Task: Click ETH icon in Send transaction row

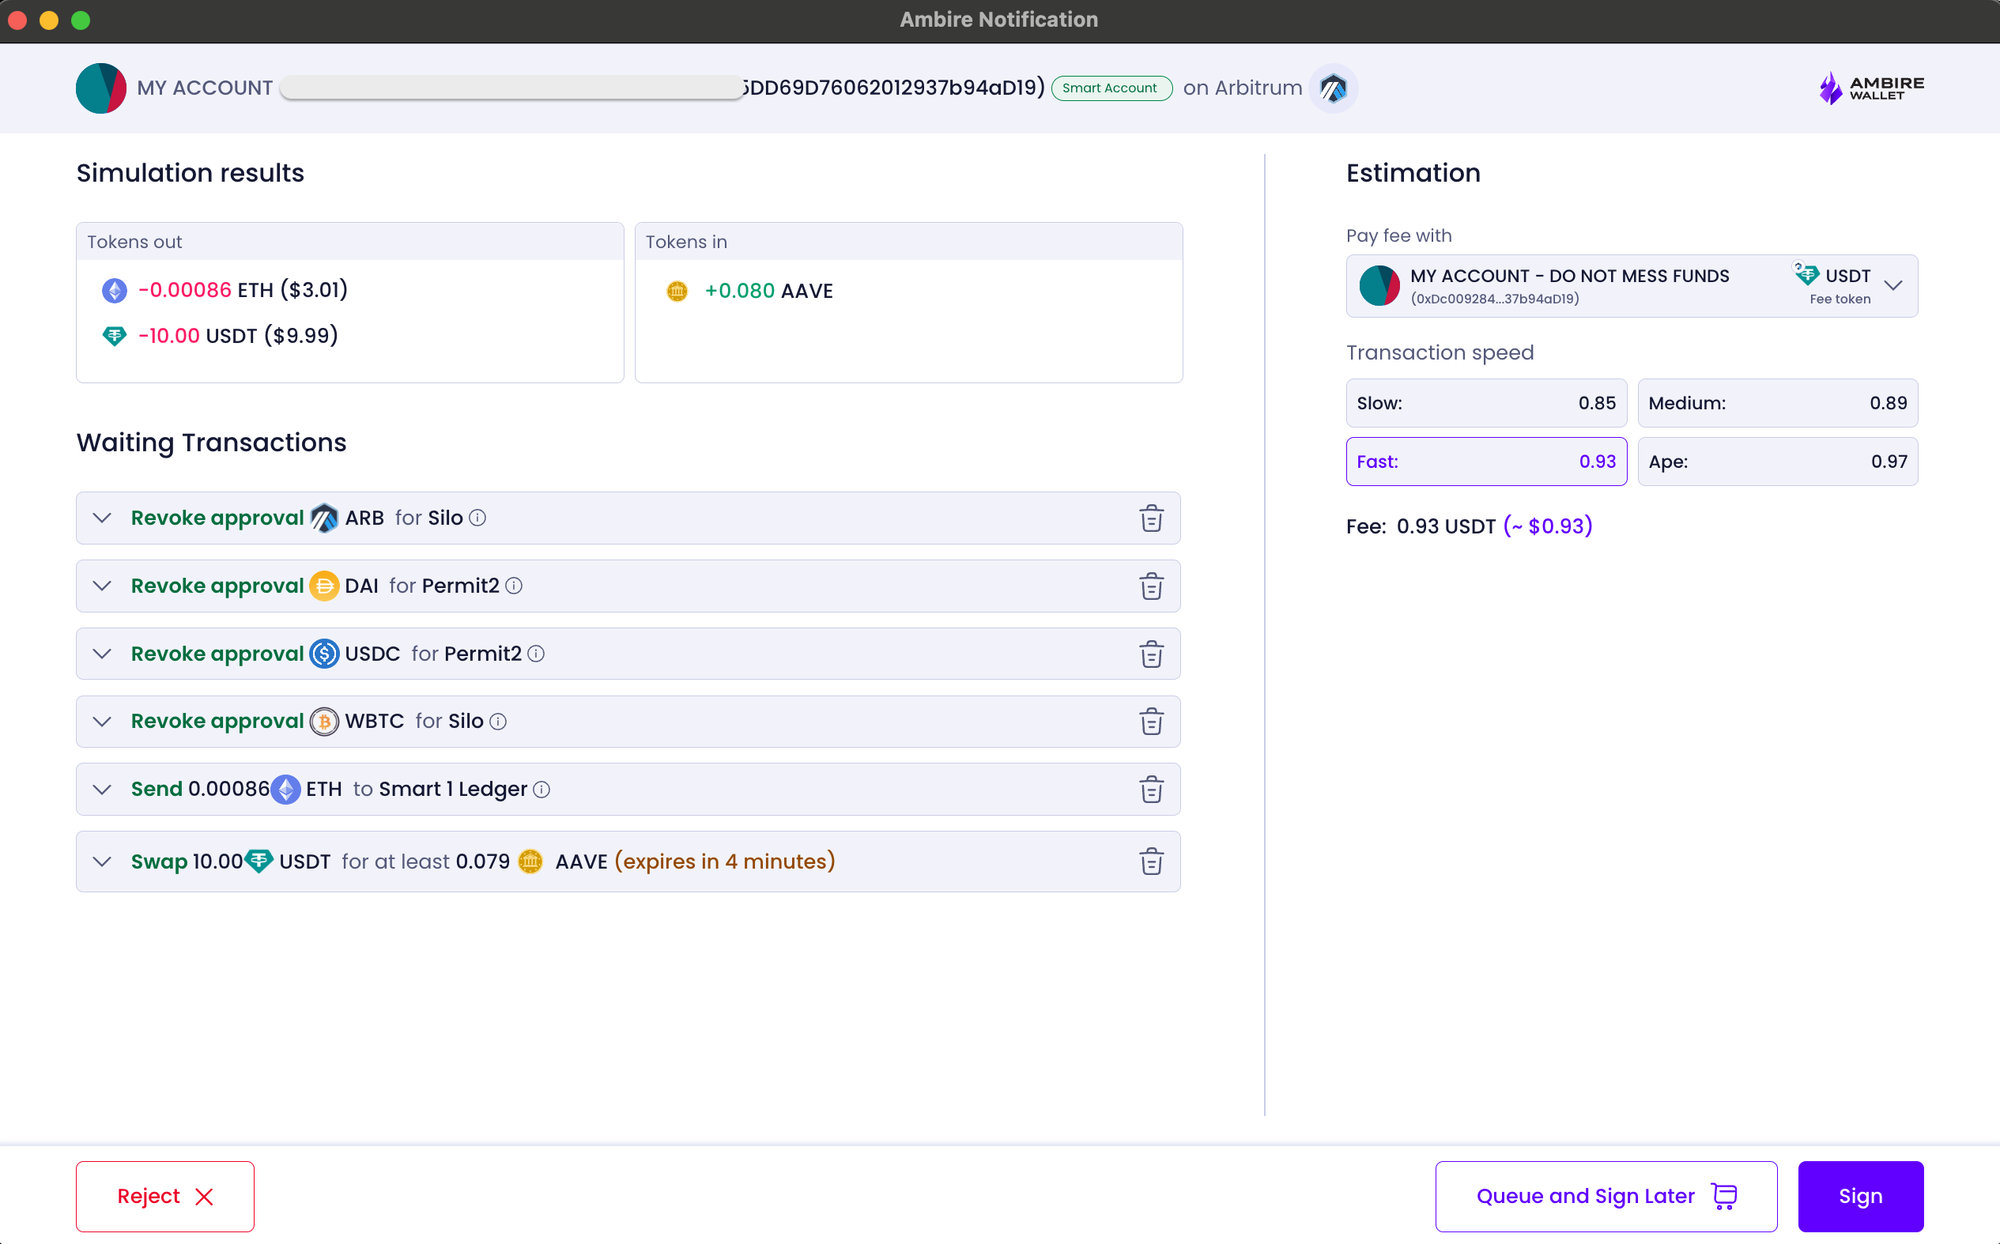Action: 286,790
